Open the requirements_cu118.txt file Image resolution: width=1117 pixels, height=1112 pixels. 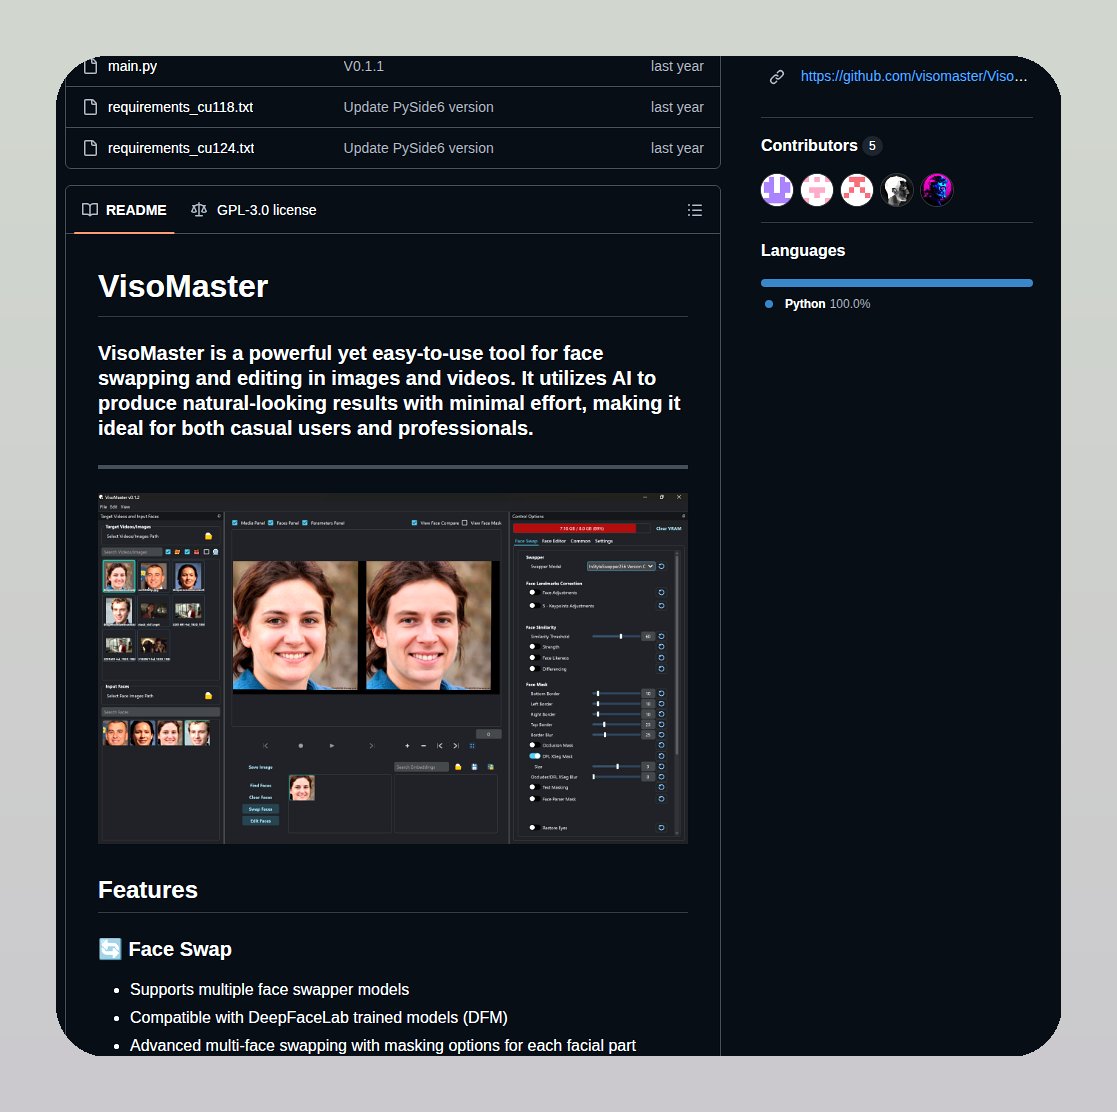[x=180, y=107]
